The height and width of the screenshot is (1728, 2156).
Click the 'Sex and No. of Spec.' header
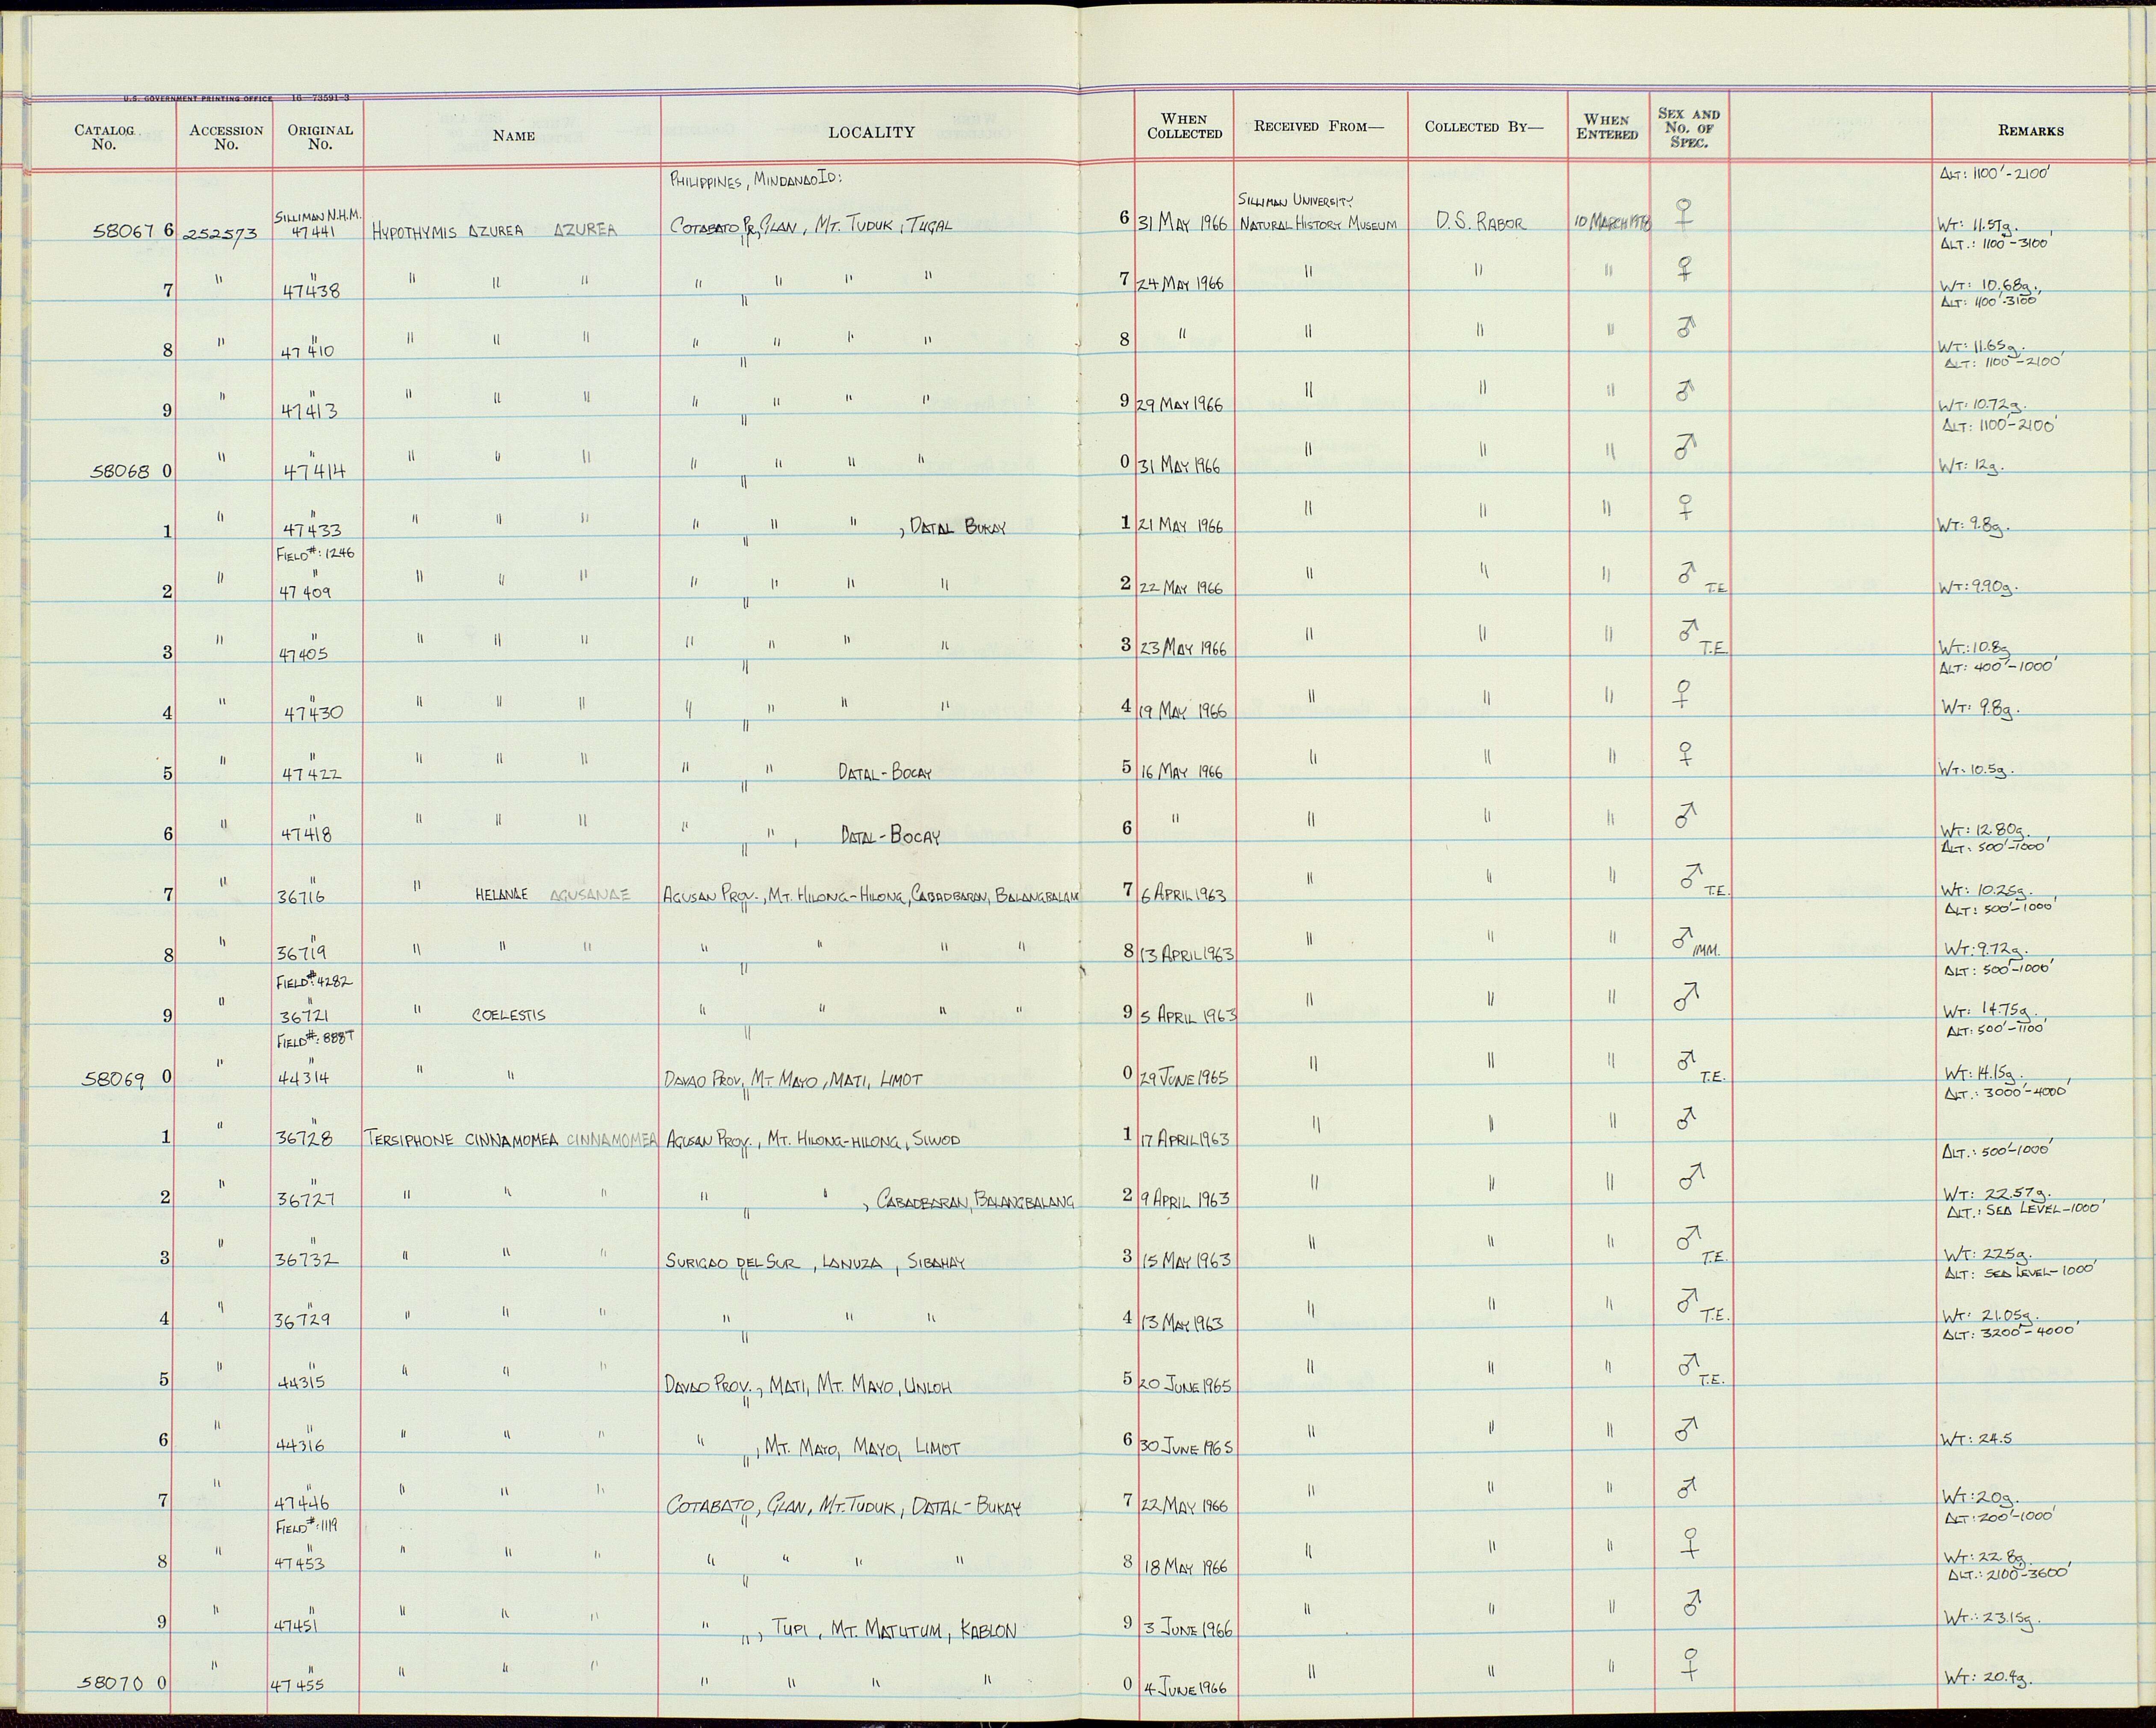point(1689,128)
